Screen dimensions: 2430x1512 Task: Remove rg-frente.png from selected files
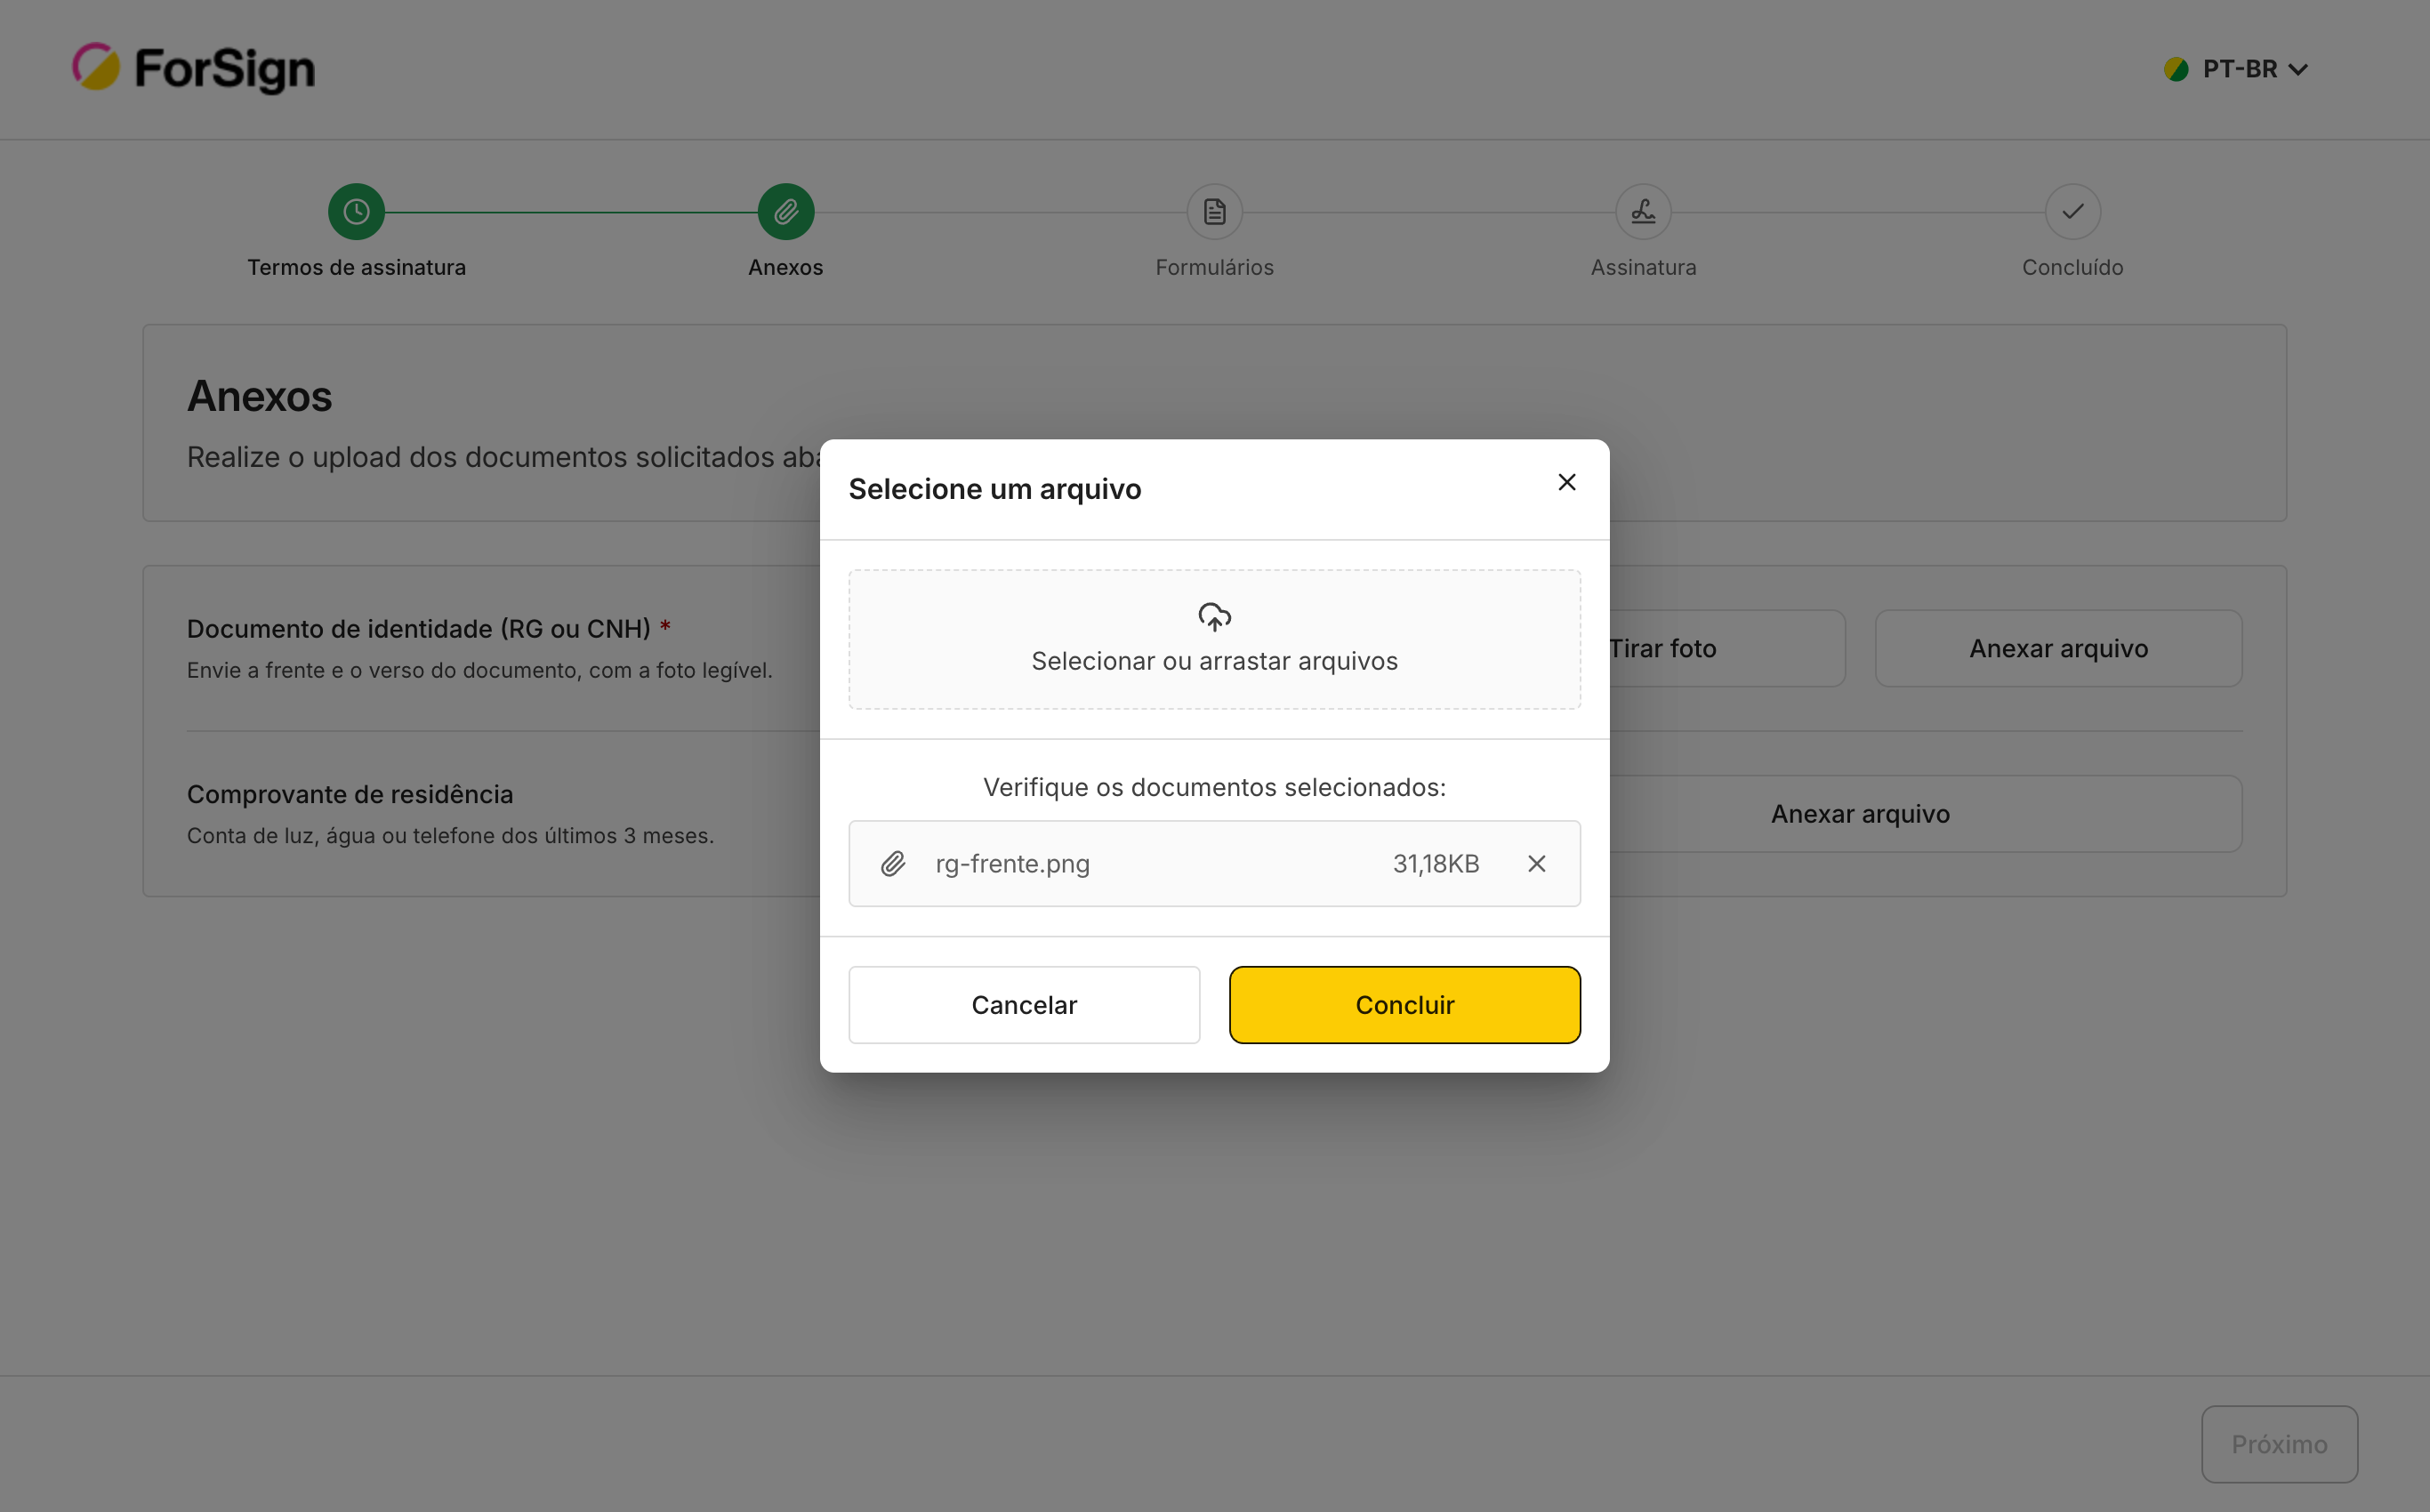[x=1536, y=863]
